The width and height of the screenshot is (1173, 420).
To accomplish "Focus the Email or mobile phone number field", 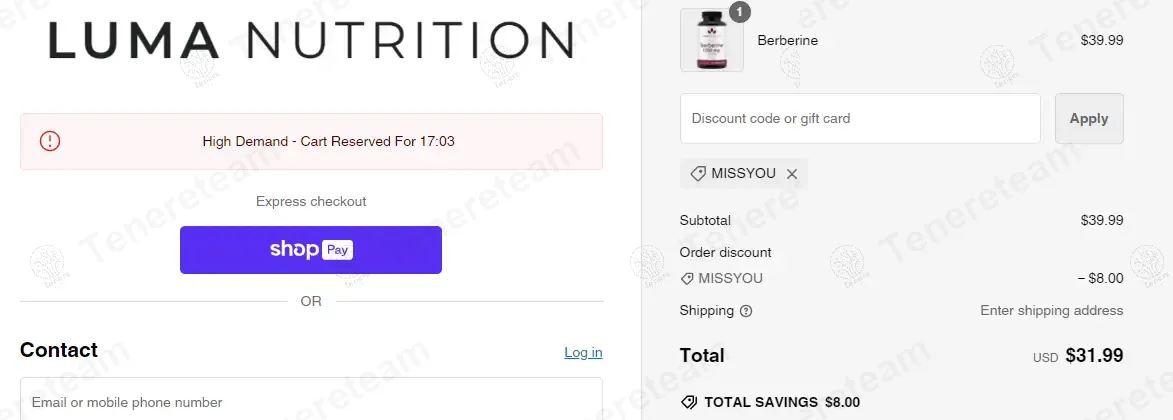I will coord(311,402).
